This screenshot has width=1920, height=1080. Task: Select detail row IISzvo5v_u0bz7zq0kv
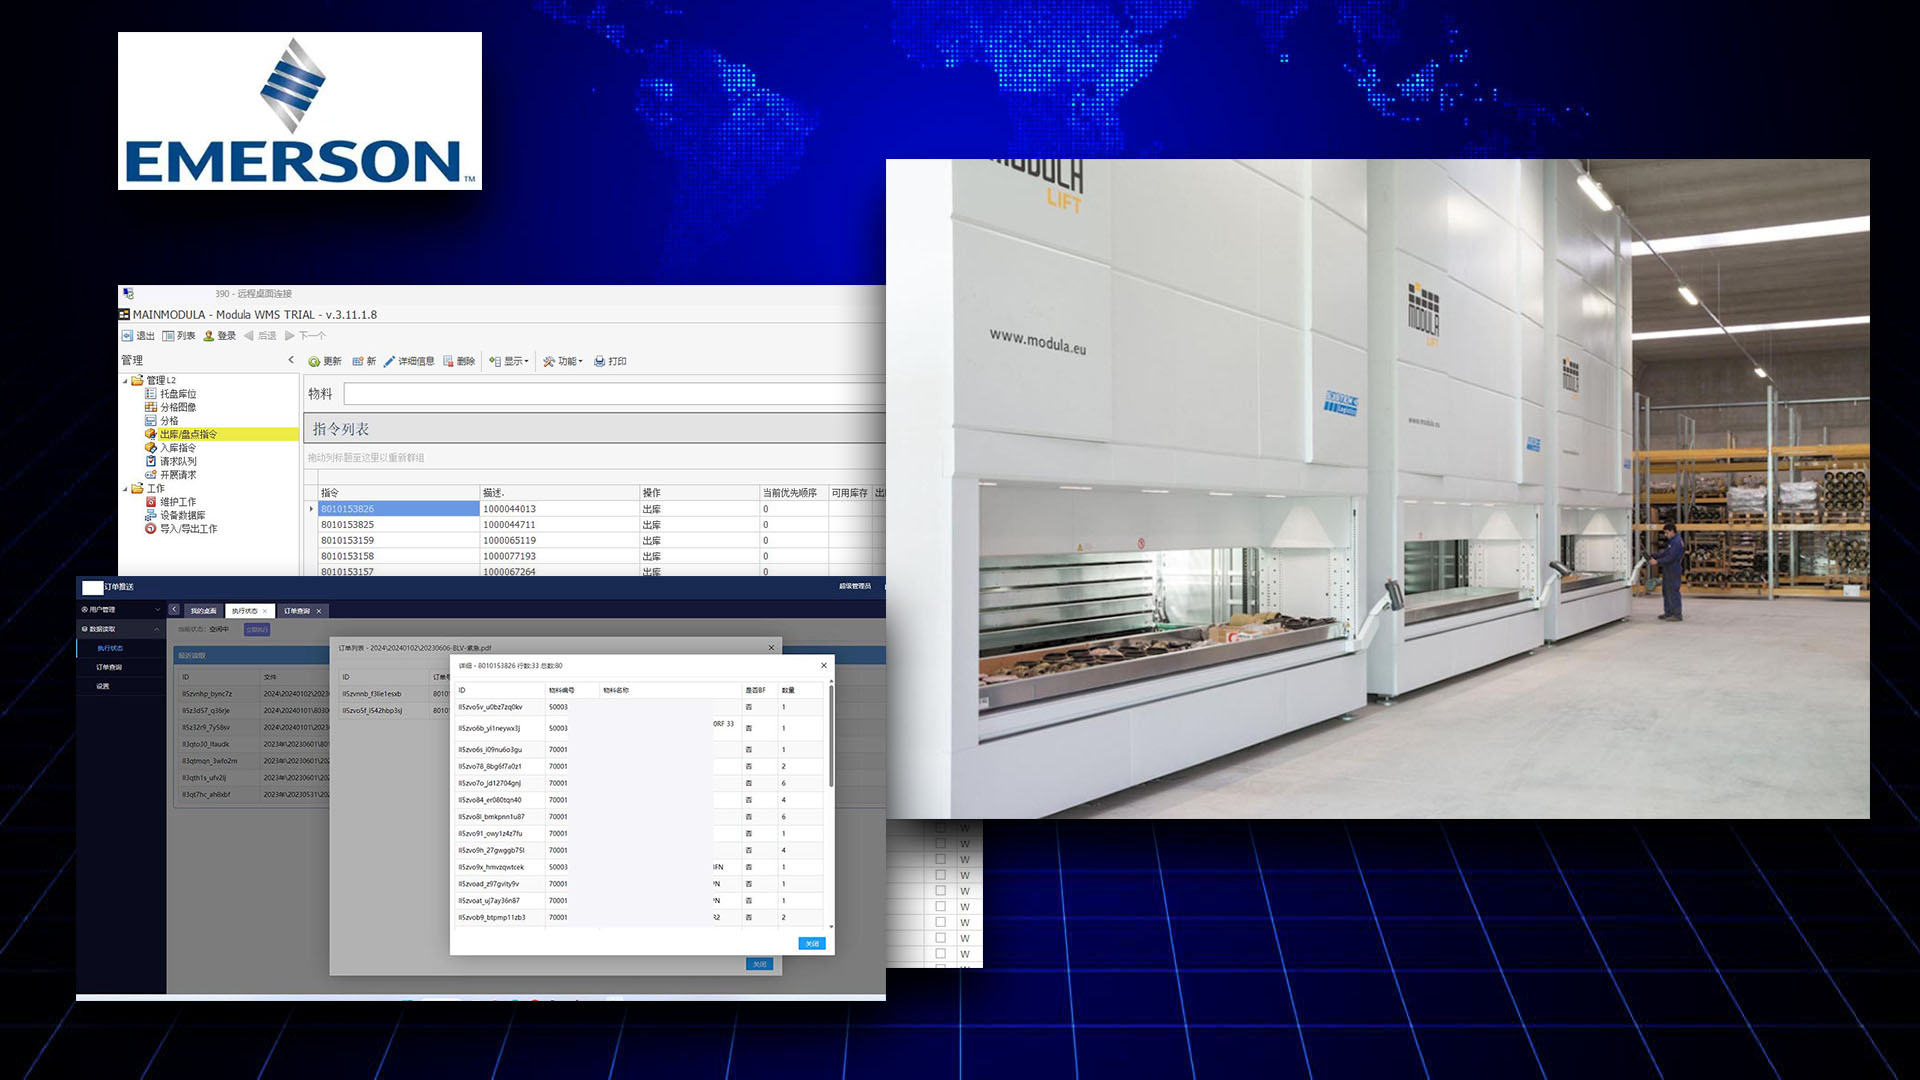(640, 708)
